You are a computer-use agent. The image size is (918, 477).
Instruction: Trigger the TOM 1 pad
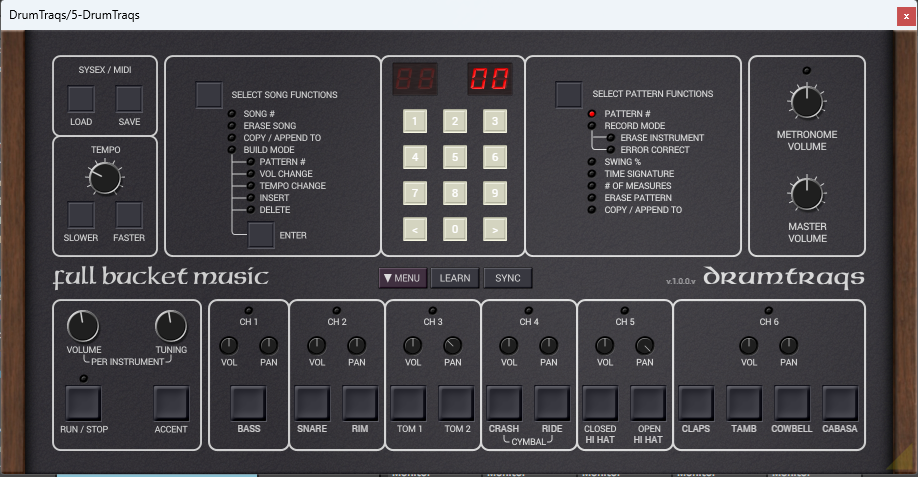[408, 403]
